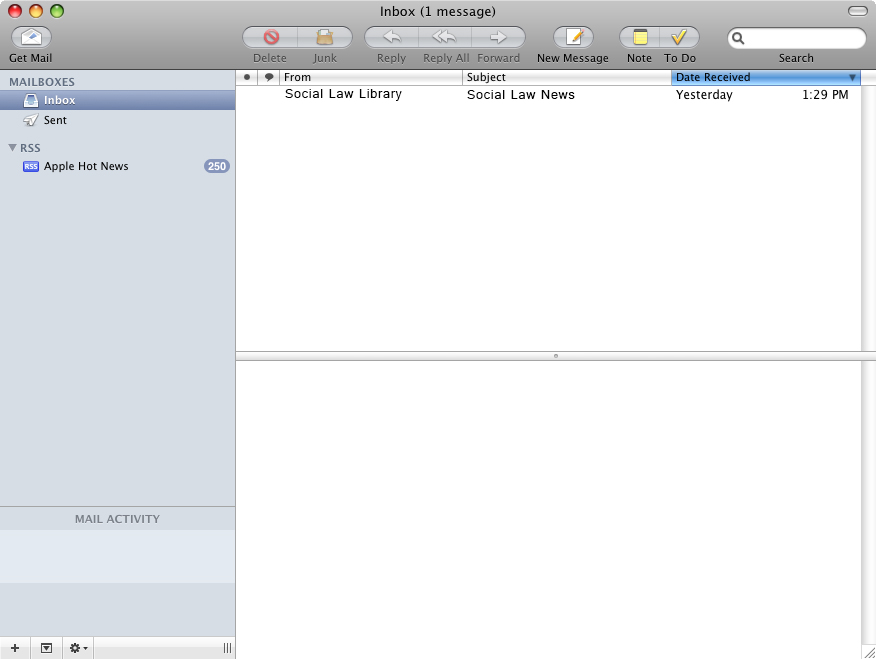The width and height of the screenshot is (876, 659).
Task: Select Social Law Library sender
Action: coord(343,94)
